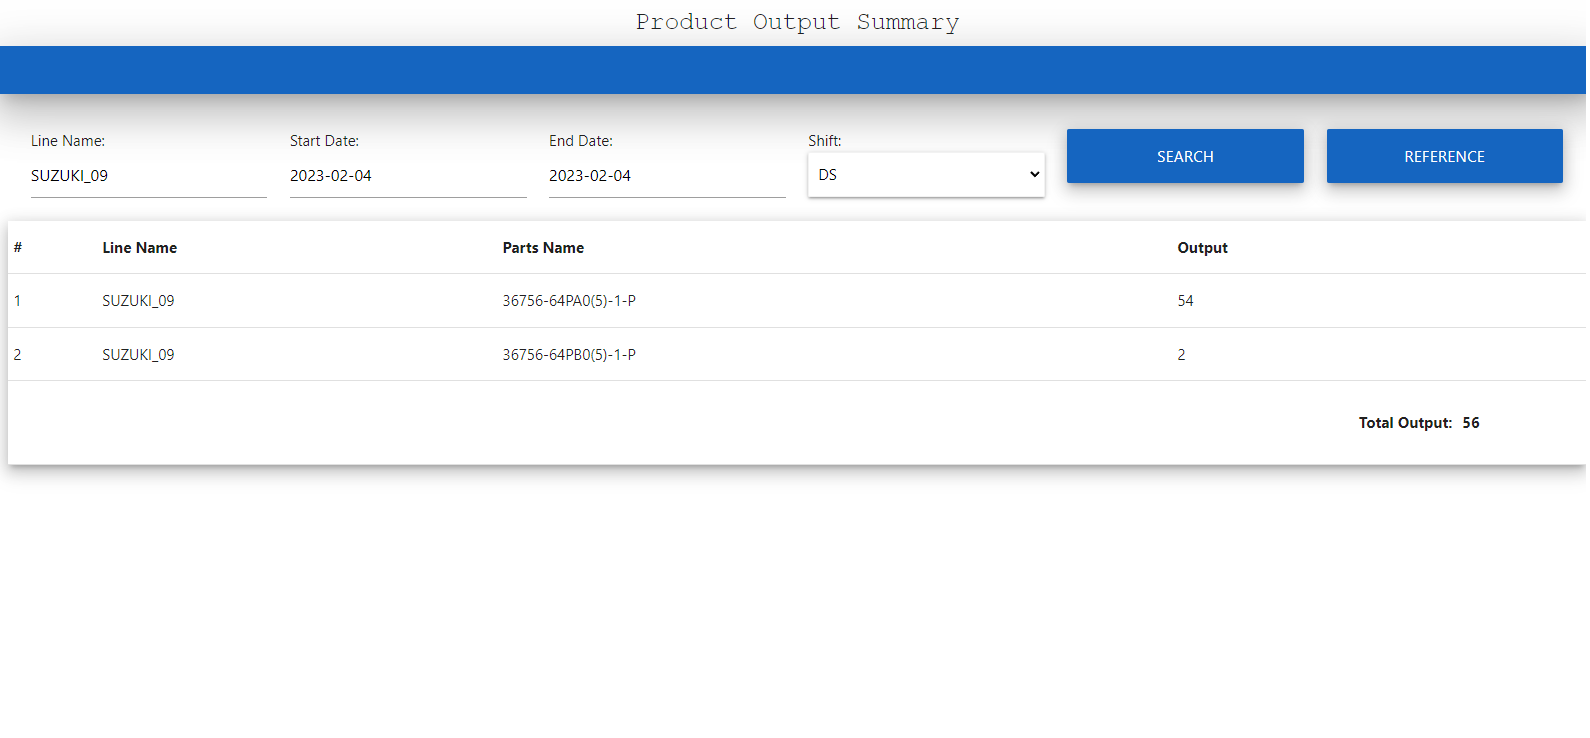Click the Product Output Summary title
This screenshot has height=738, width=1590.
click(797, 22)
